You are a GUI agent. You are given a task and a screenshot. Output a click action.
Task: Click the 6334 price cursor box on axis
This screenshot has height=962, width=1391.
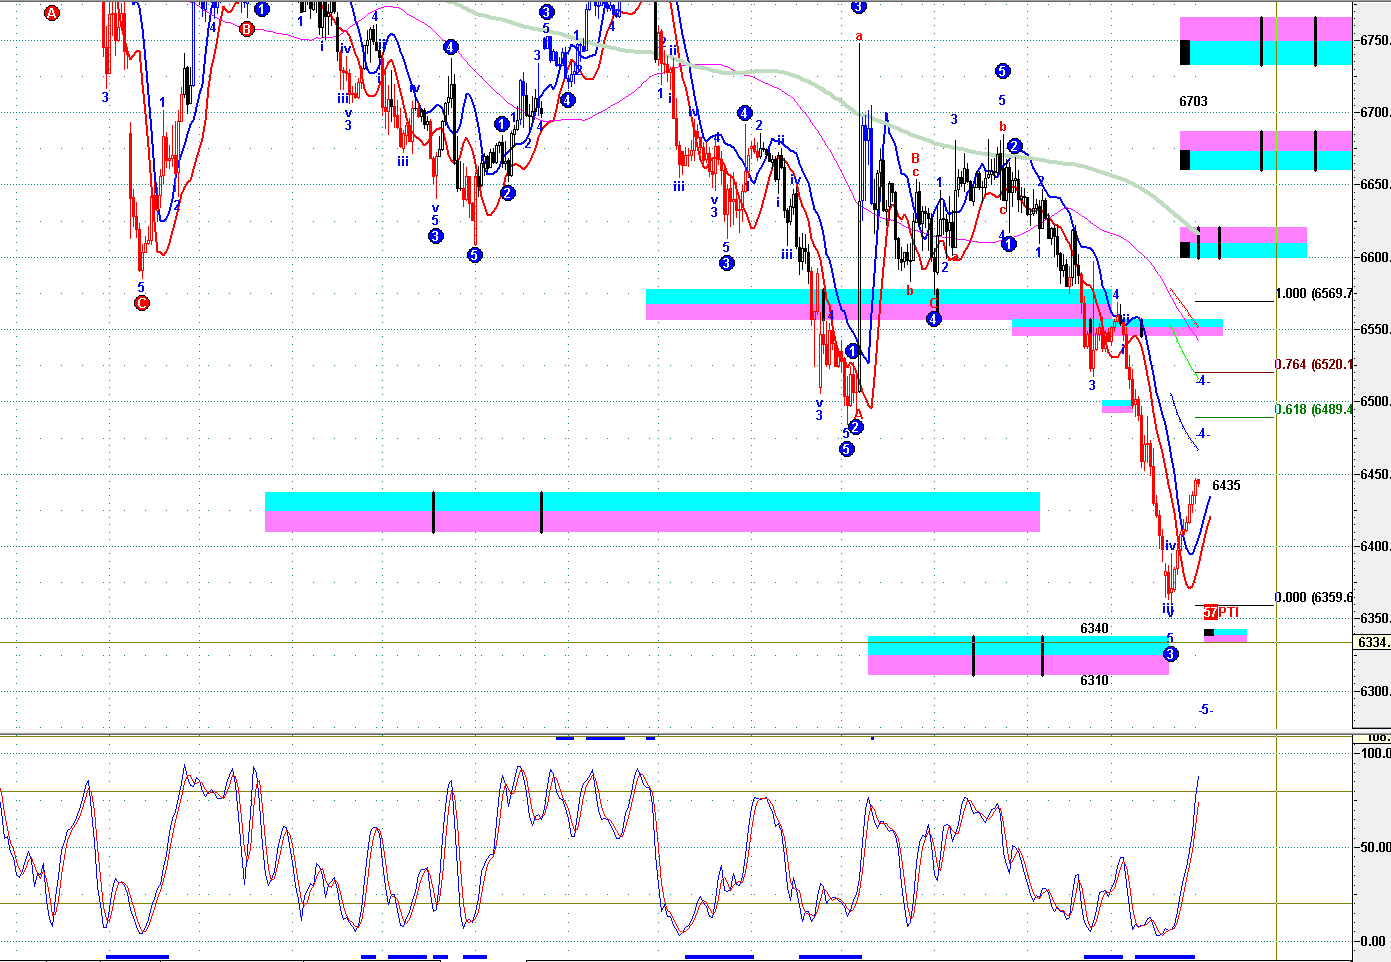[1372, 642]
